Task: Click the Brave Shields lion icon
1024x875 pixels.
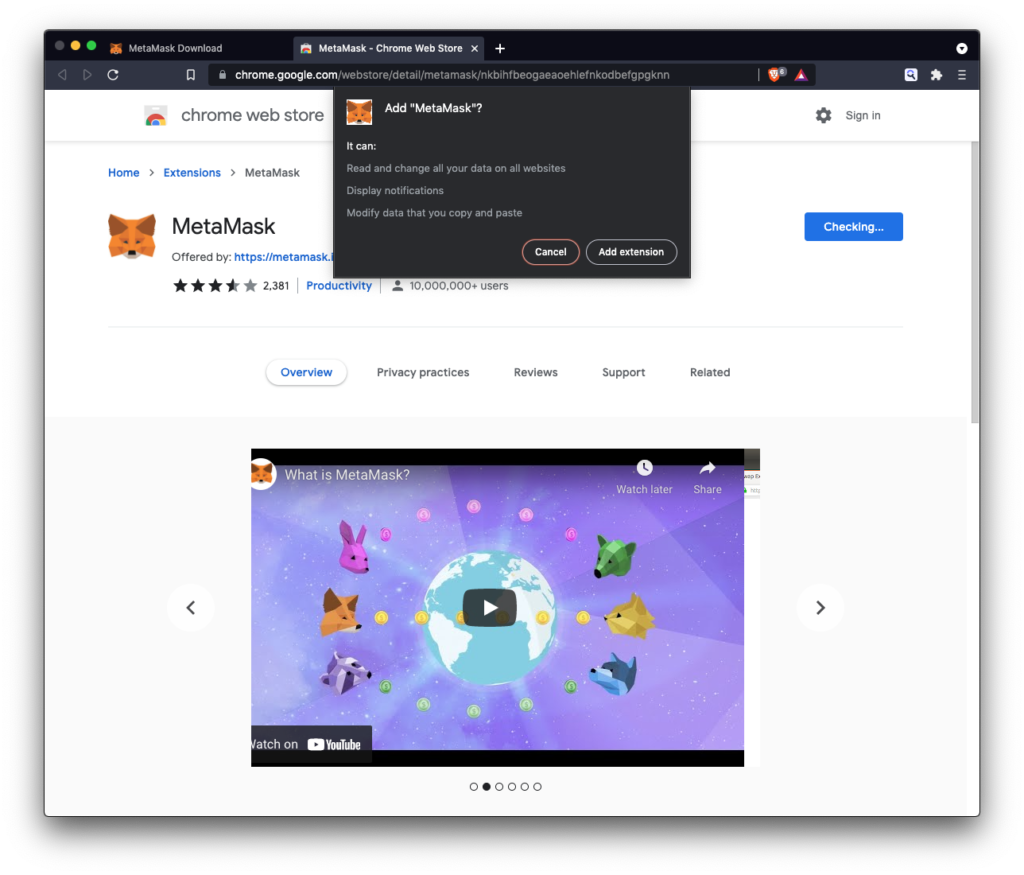Action: coord(774,75)
